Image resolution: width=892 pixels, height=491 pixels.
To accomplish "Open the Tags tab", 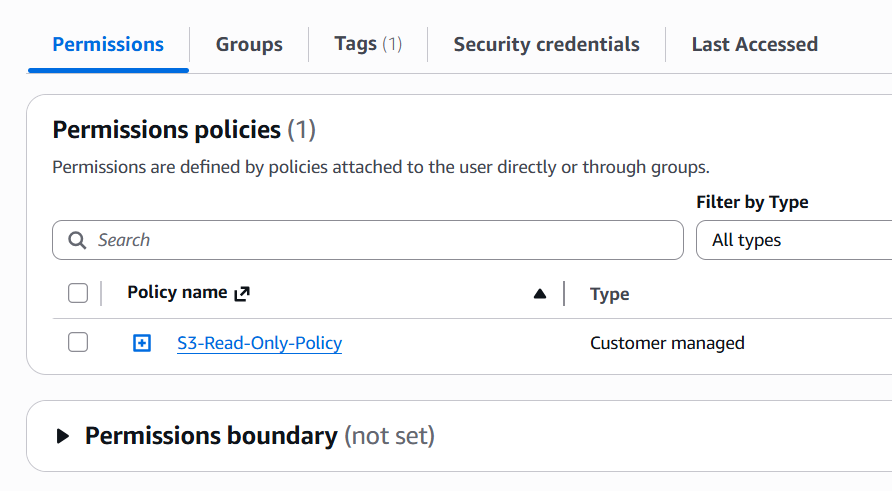I will coord(368,44).
